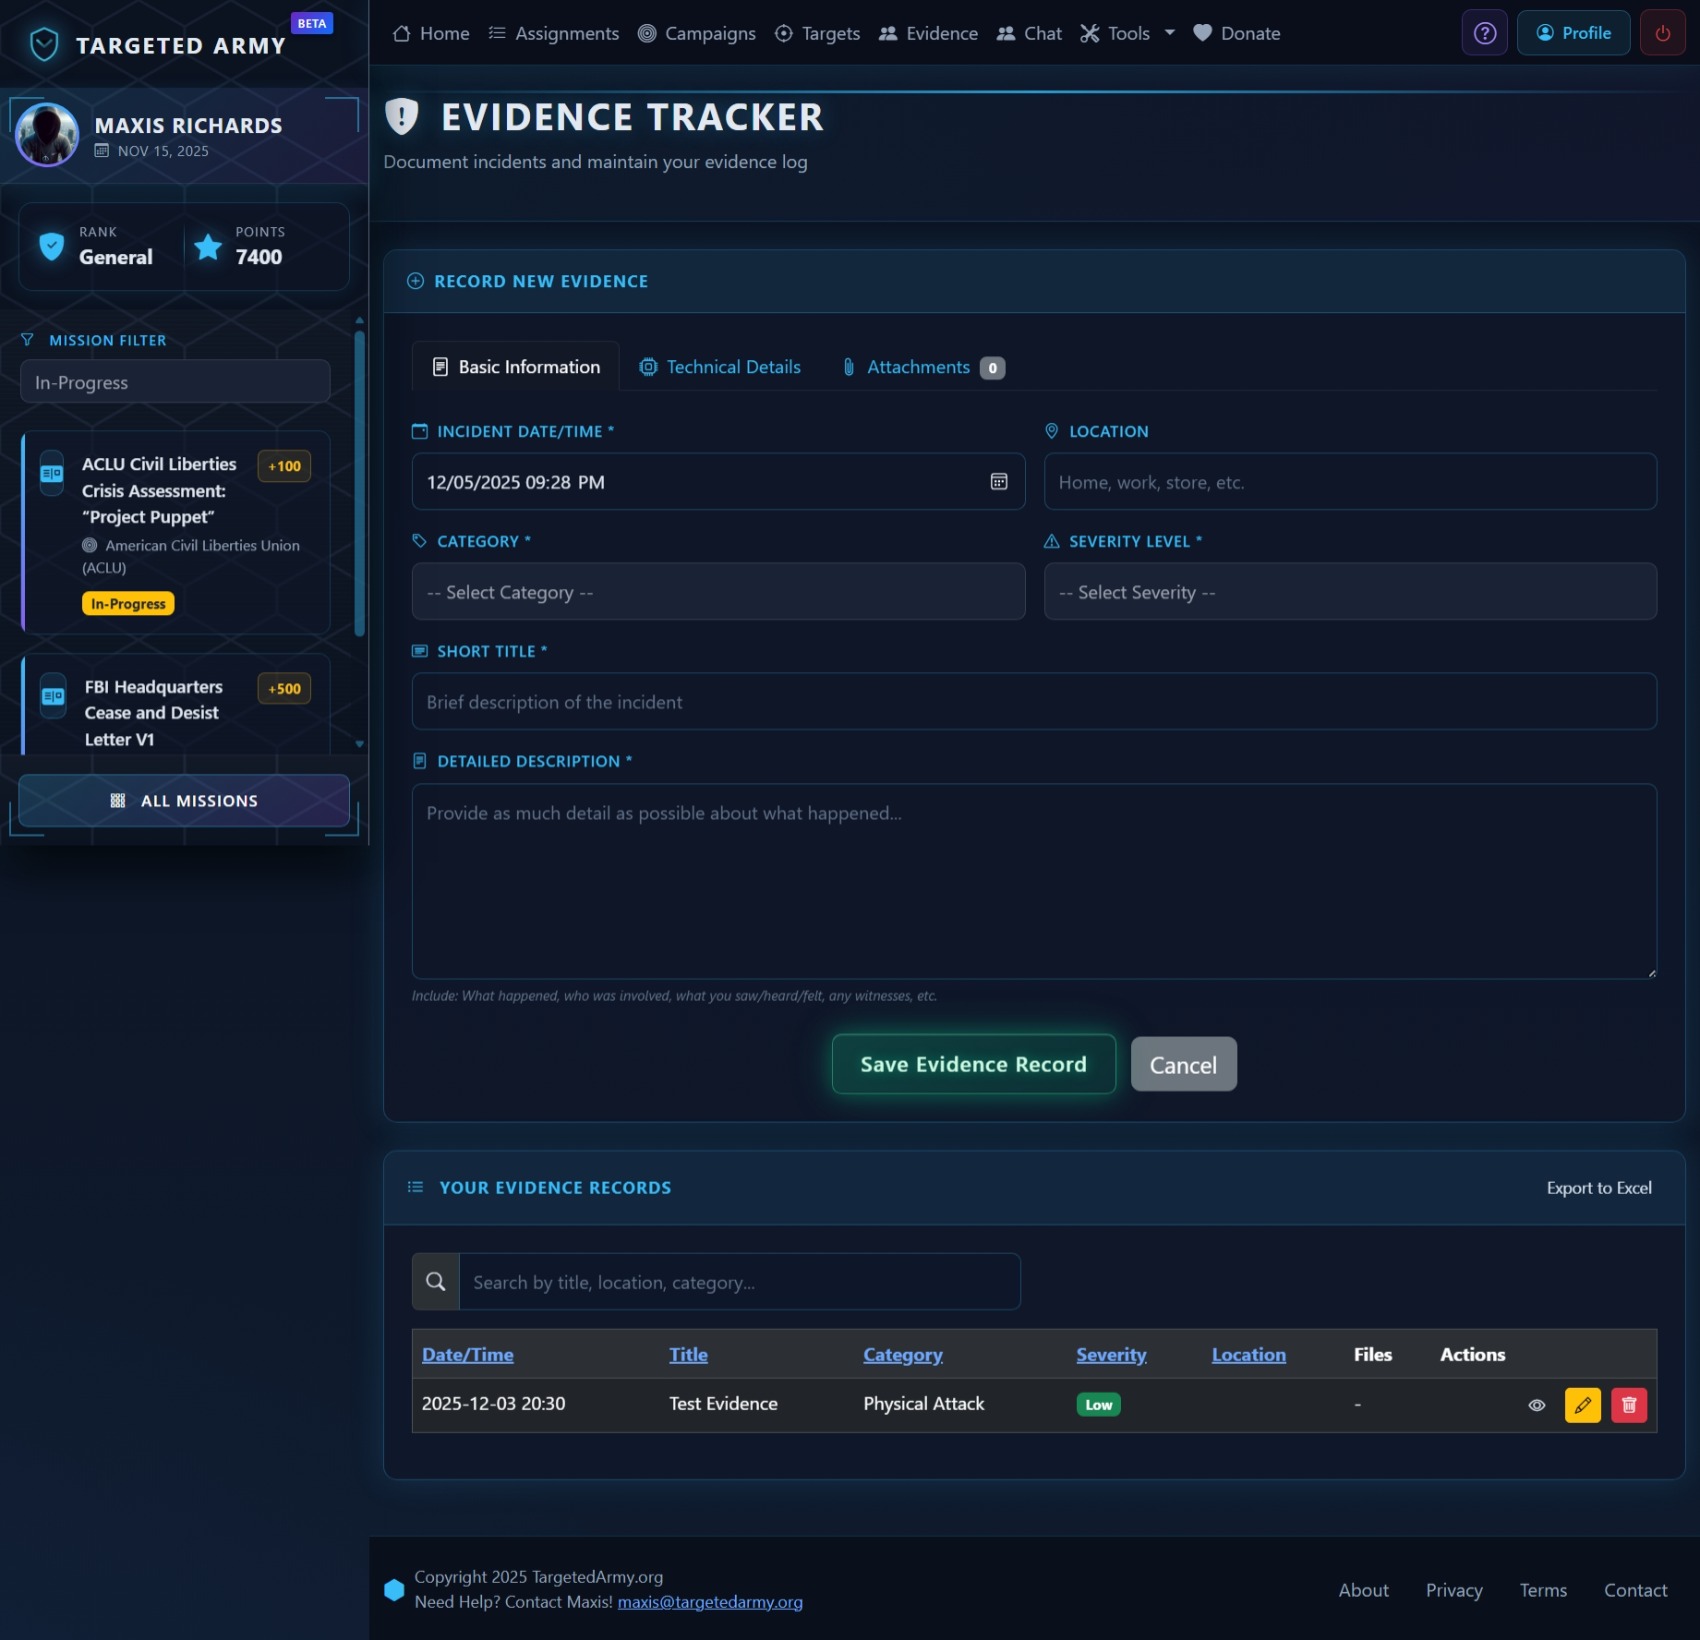The image size is (1700, 1640).
Task: Switch to the Technical Details tab
Action: (x=720, y=367)
